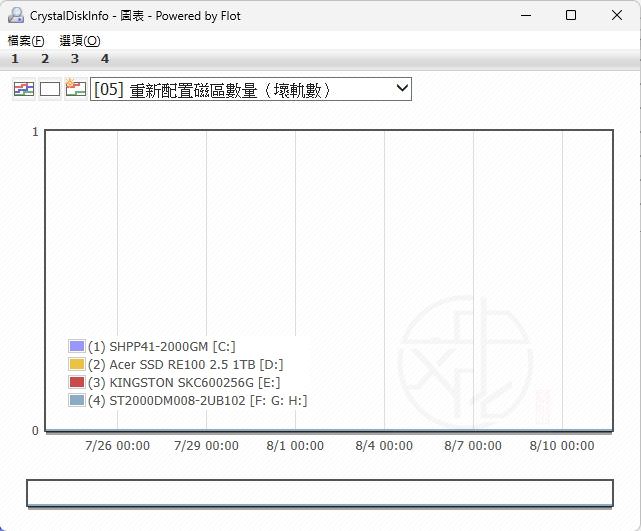Open the 選項(O) menu
Screen dimensions: 641x531
point(80,40)
